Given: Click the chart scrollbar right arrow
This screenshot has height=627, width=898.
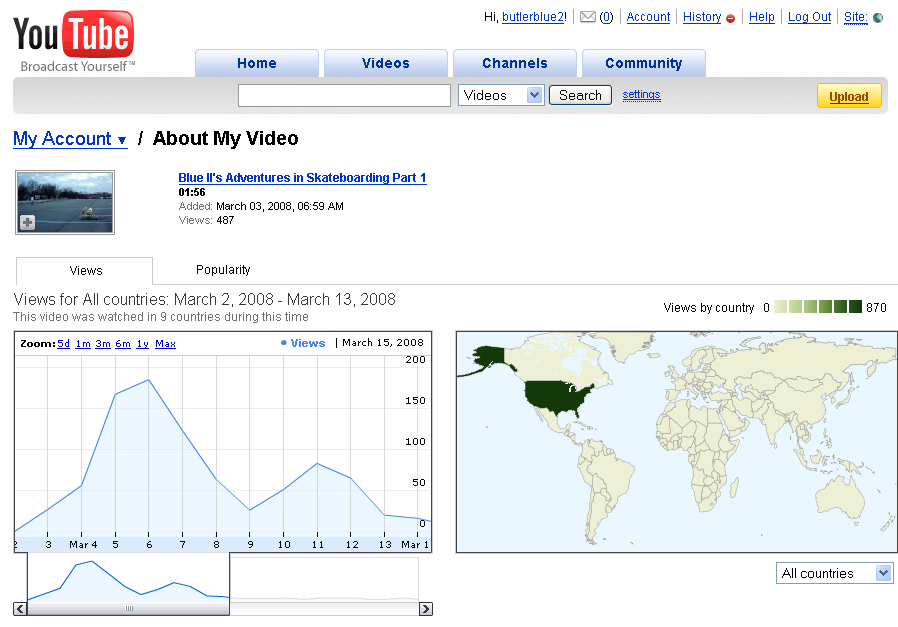Looking at the screenshot, I should pos(426,609).
